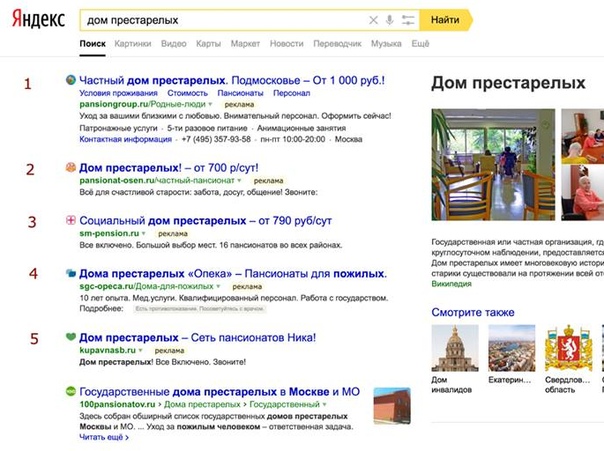Click the pansionat-osen.ru green URL
Image resolution: width=604 pixels, height=451 pixels.
(157, 180)
